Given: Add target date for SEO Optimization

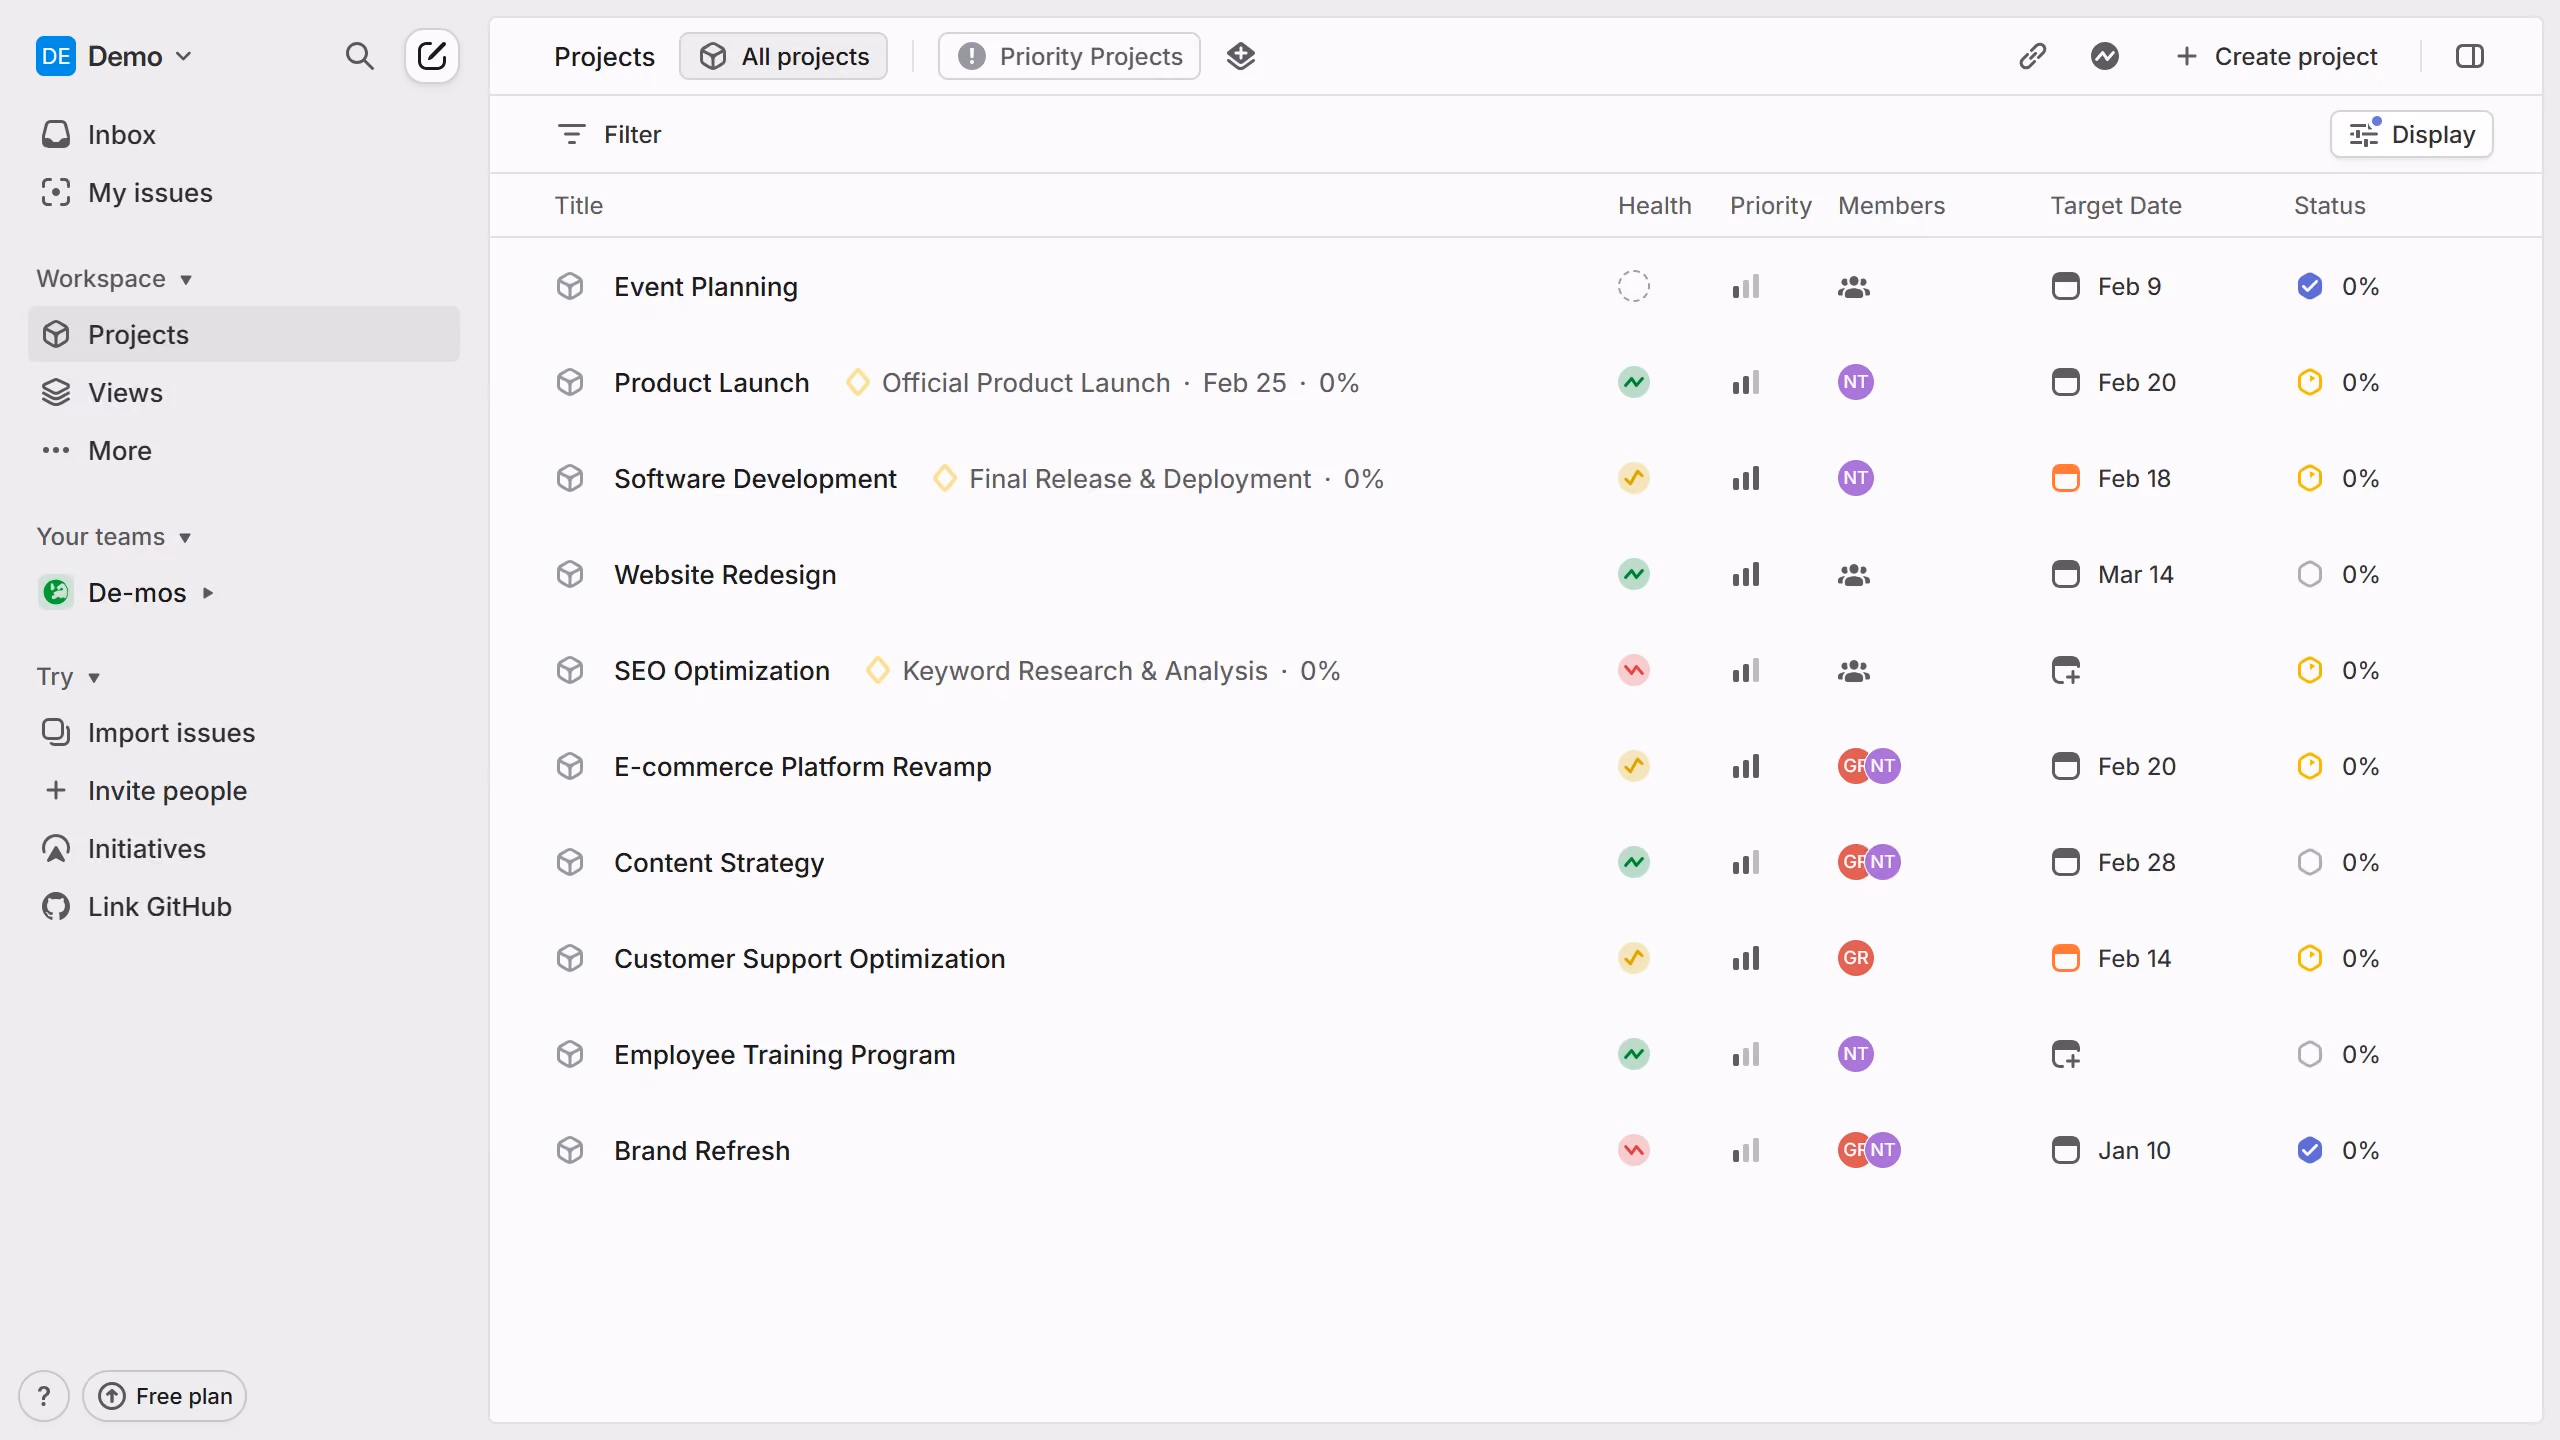Looking at the screenshot, I should click(x=2066, y=671).
